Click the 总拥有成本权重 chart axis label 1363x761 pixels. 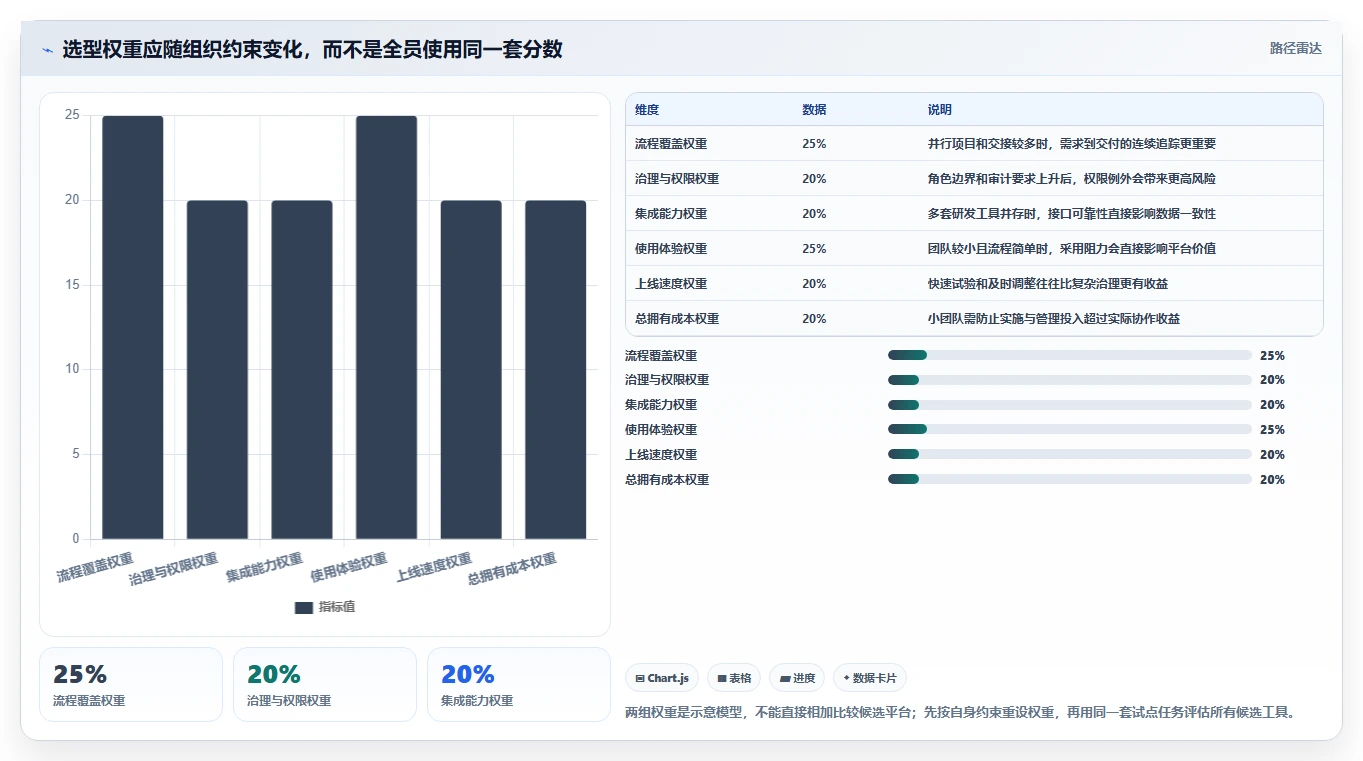pos(512,569)
